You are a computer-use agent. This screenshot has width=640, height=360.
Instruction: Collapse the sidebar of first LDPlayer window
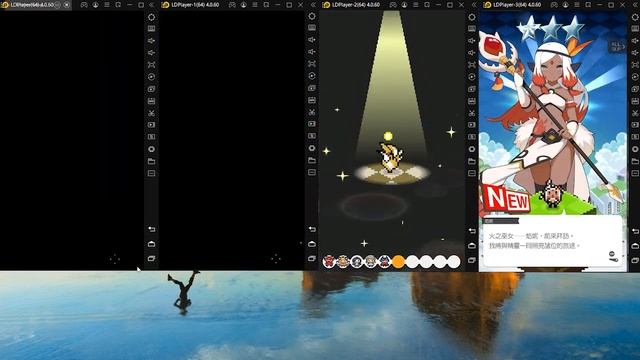point(151,5)
